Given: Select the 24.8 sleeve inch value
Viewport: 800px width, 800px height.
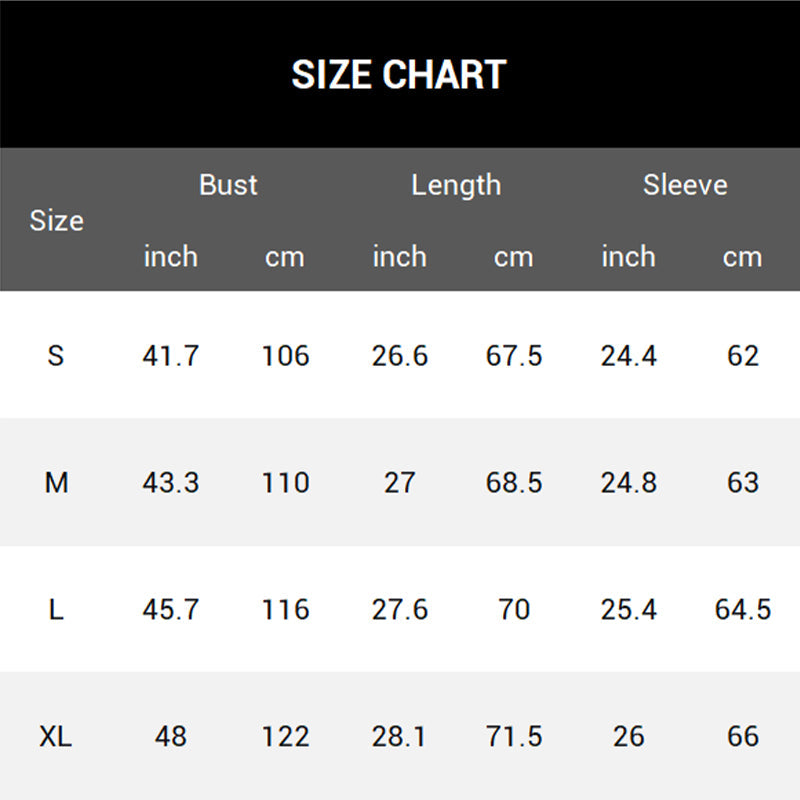Looking at the screenshot, I should 628,482.
